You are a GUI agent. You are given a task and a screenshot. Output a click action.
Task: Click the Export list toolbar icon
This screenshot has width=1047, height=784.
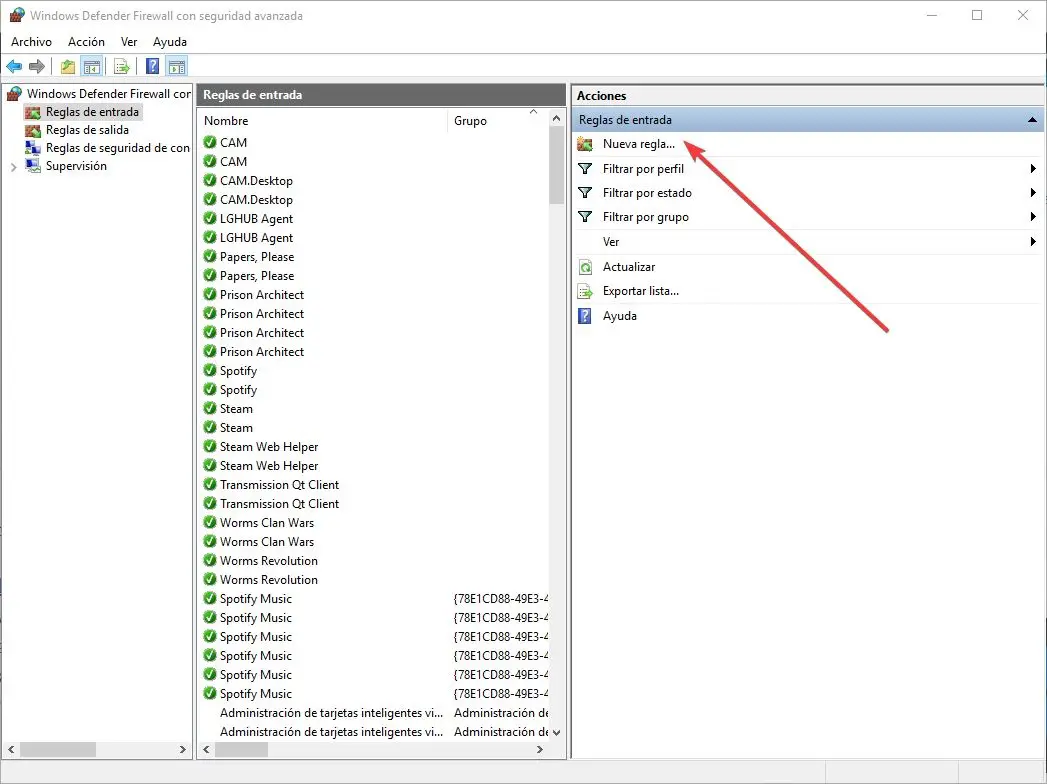(122, 66)
